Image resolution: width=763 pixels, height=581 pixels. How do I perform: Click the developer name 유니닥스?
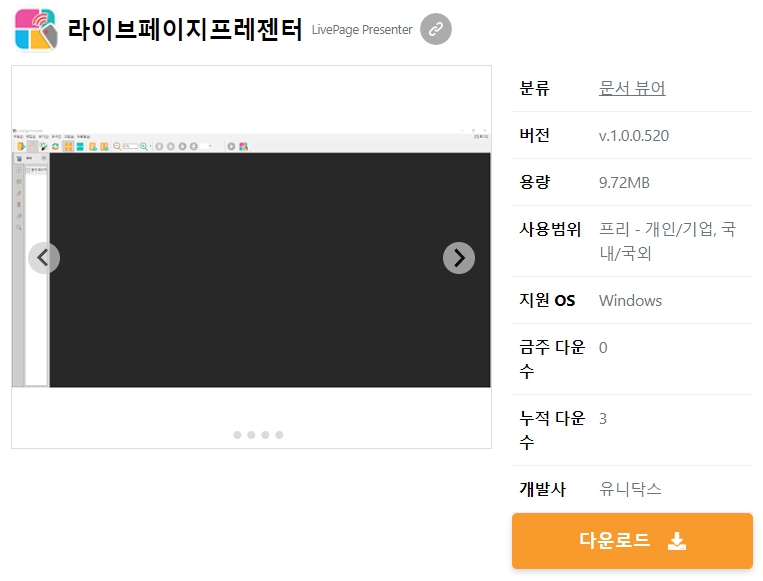630,489
